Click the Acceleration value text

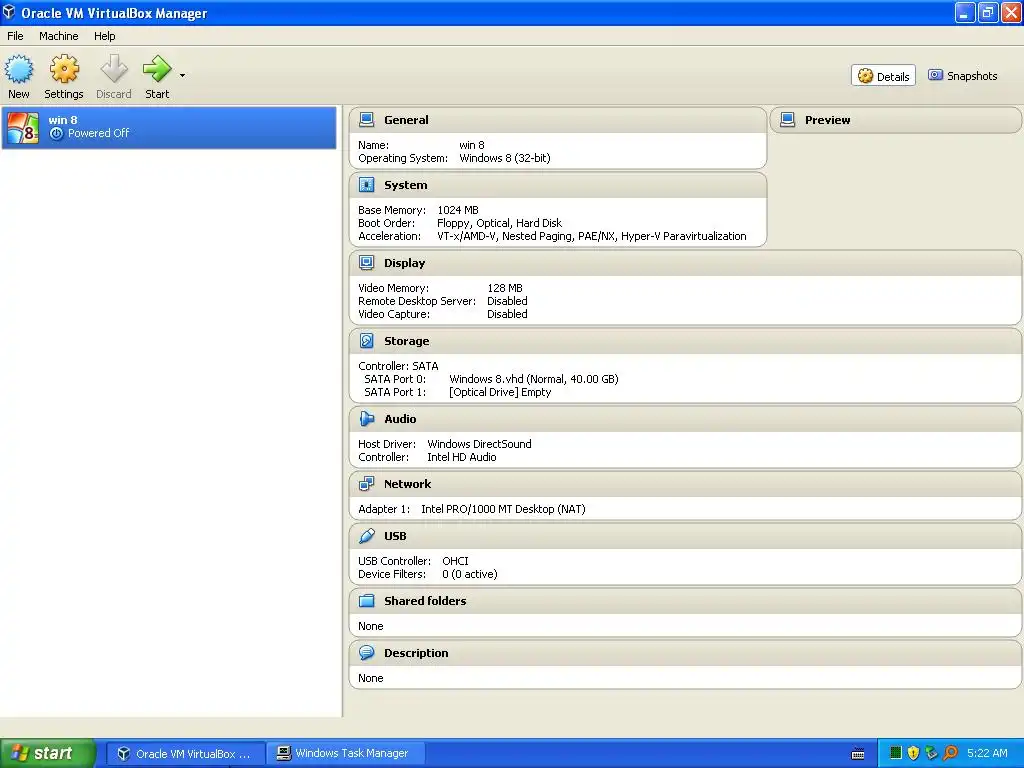point(592,236)
